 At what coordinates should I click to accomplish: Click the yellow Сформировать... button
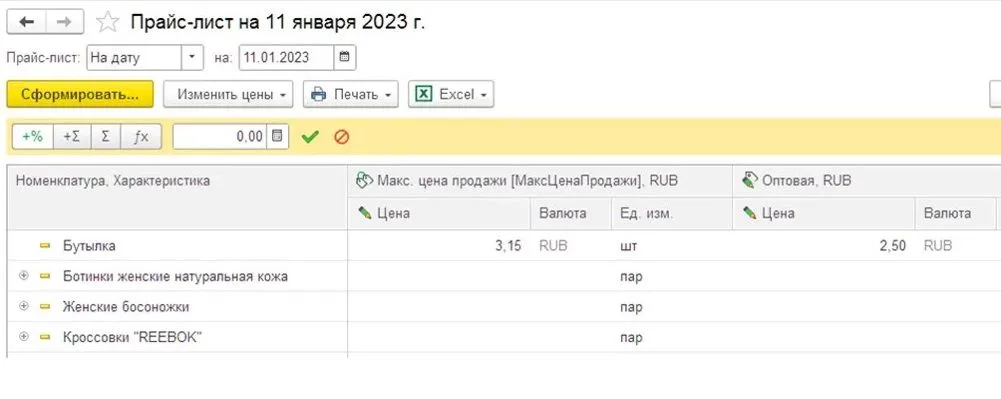coord(80,94)
